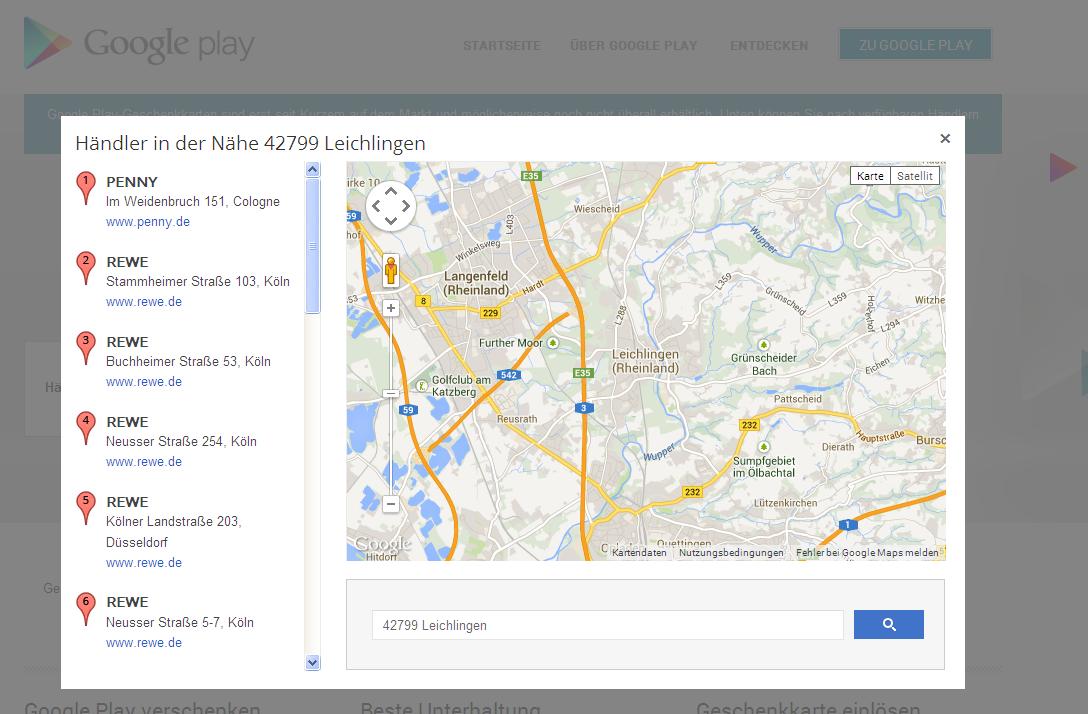Zoom out the map with minus button
The width and height of the screenshot is (1088, 714).
[391, 504]
